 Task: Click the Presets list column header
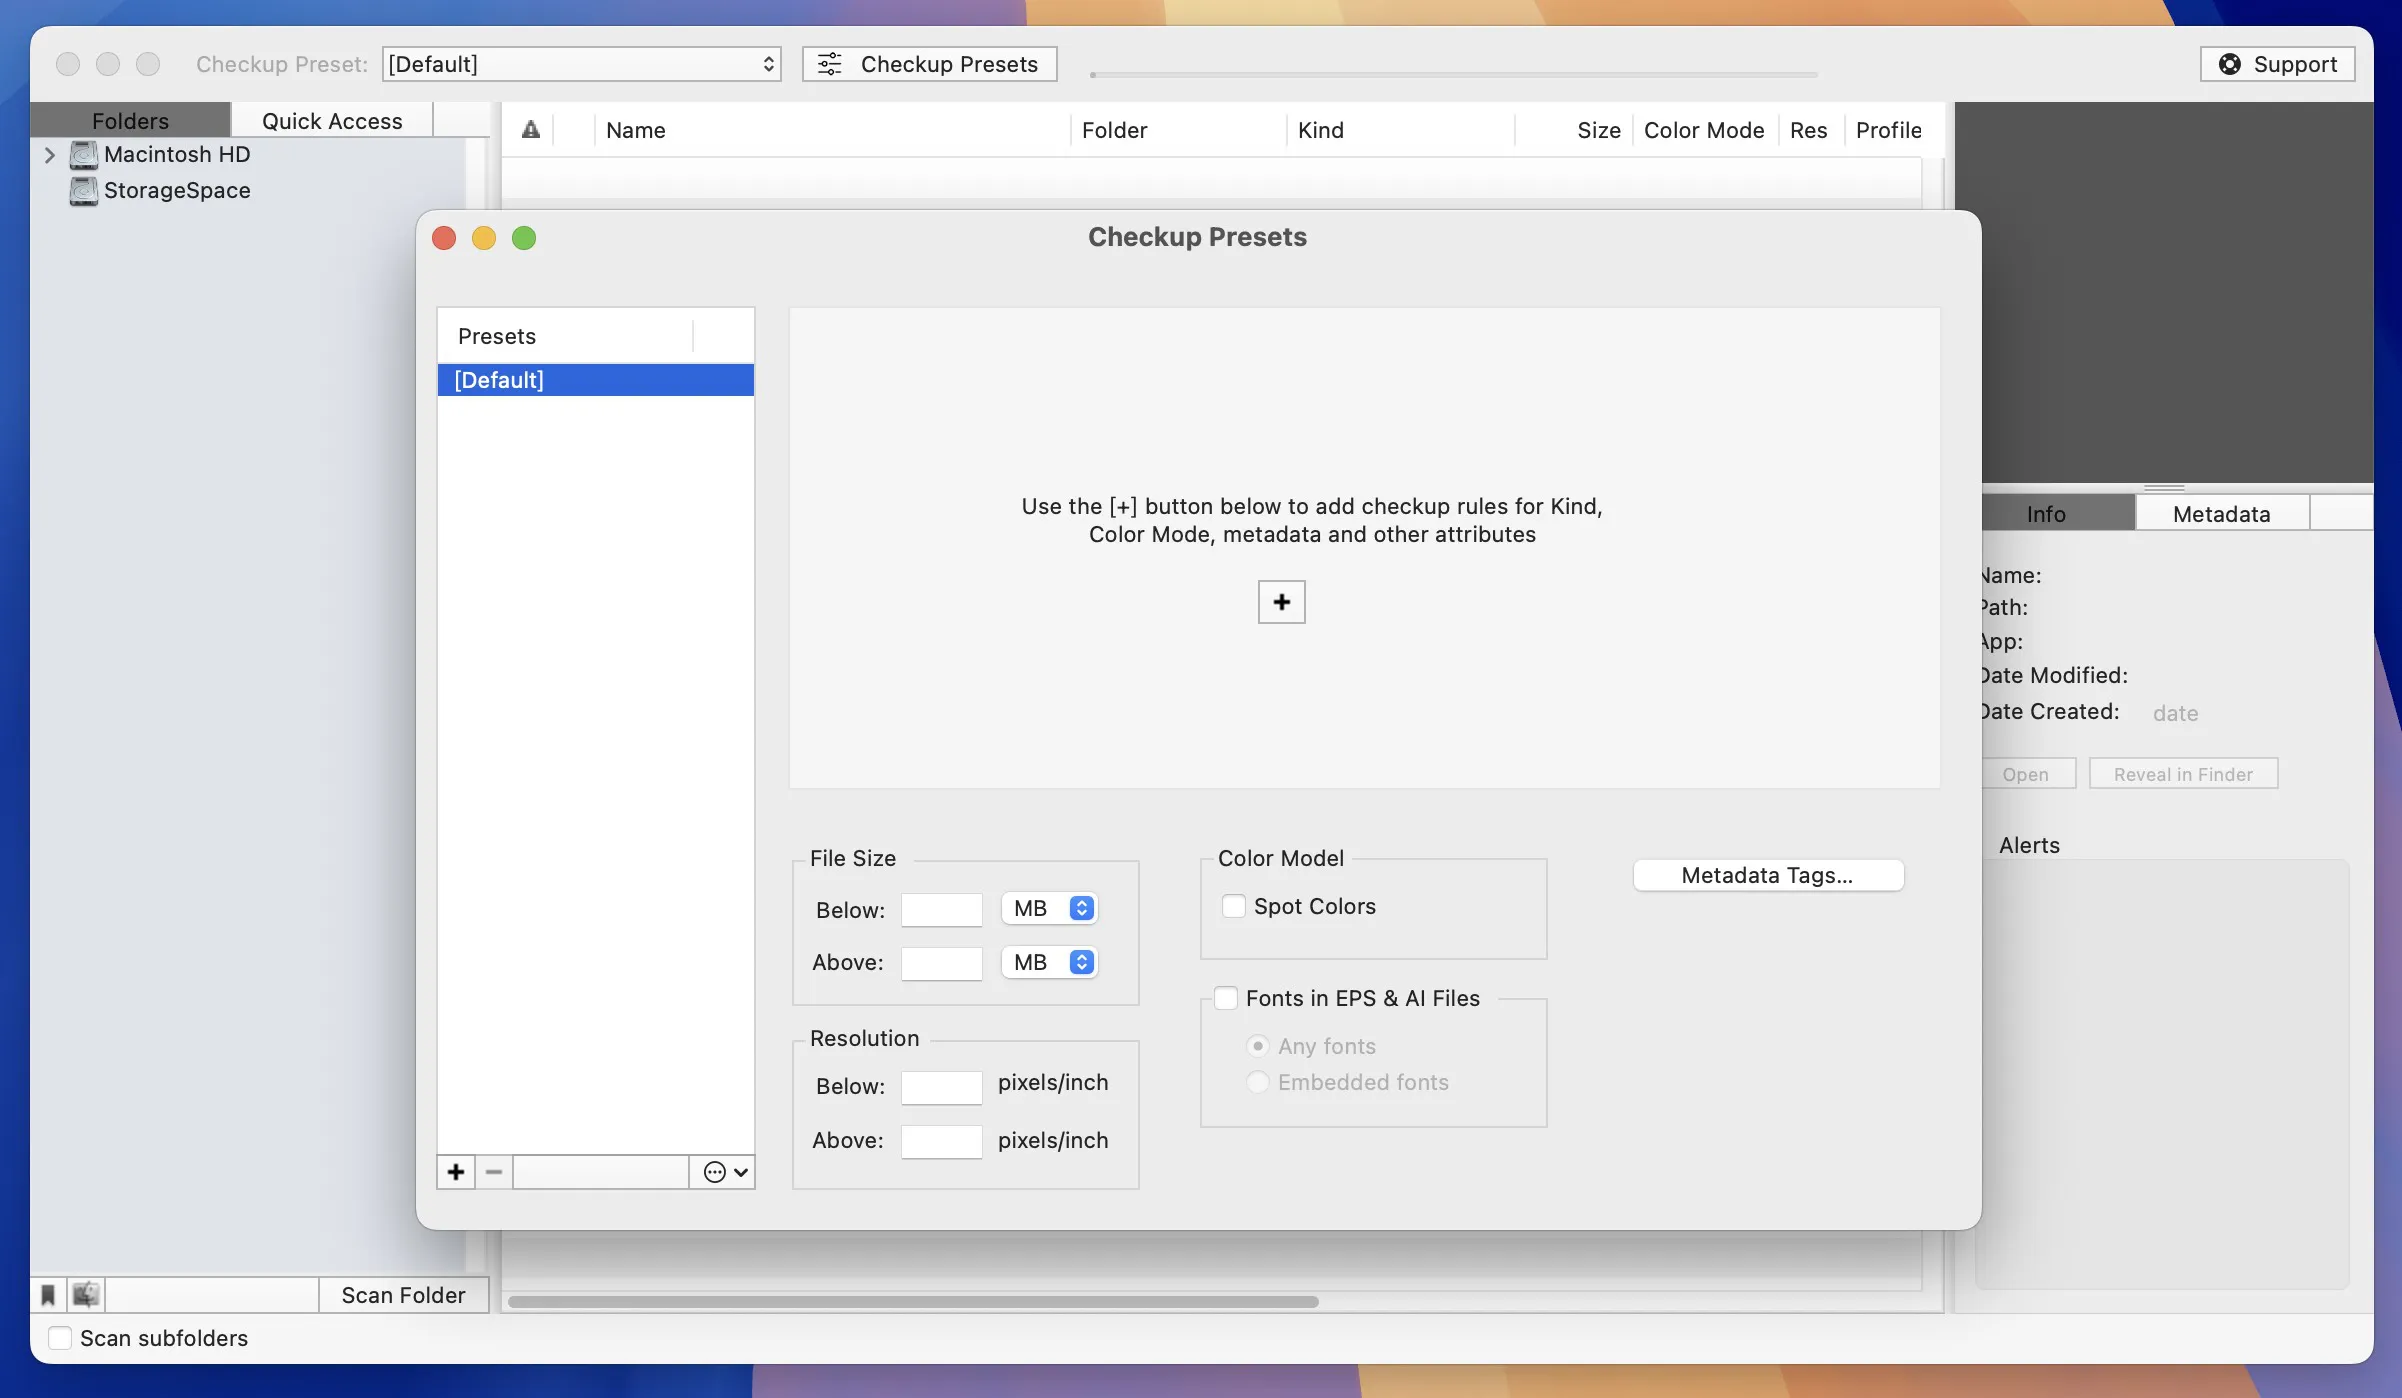[x=565, y=336]
